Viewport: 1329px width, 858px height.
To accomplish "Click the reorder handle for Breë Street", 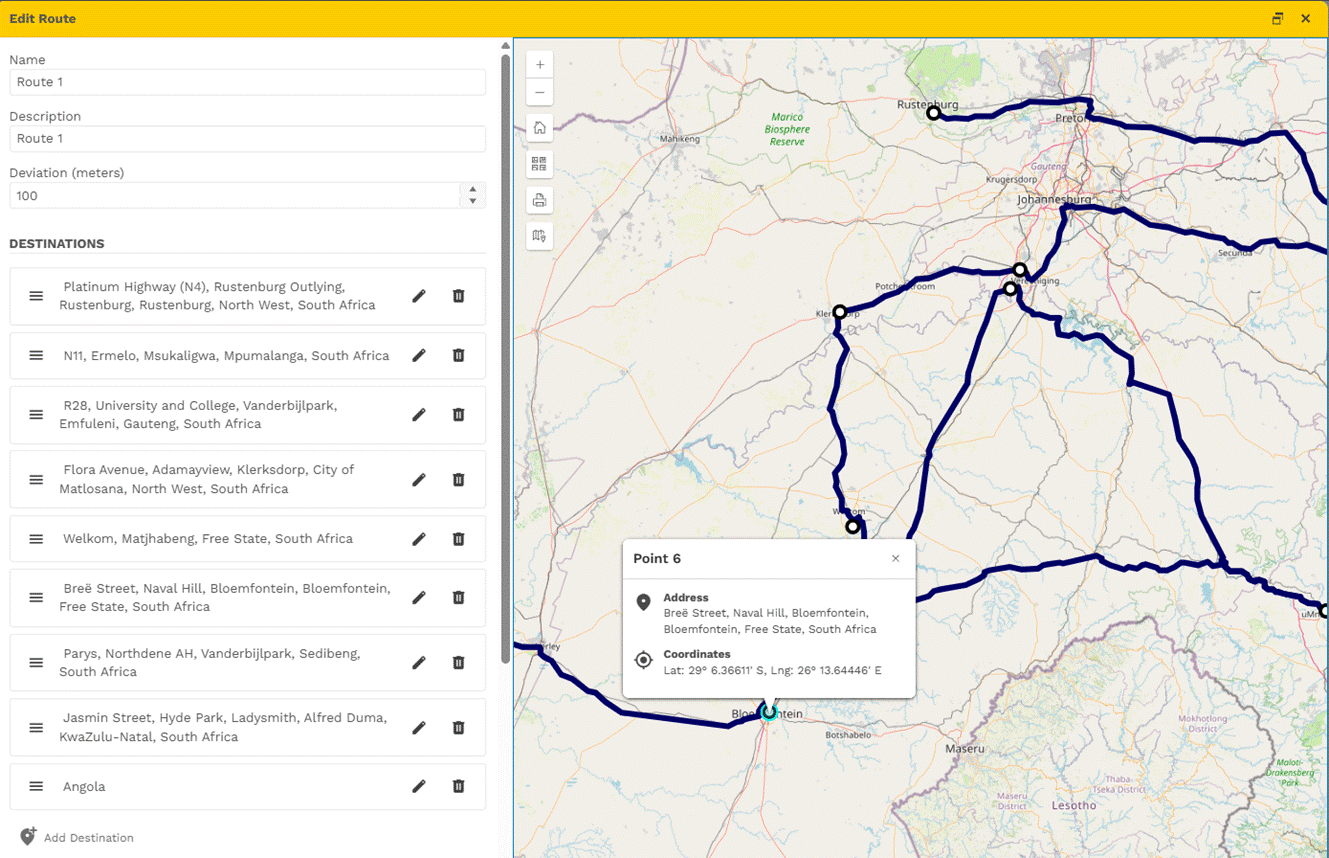I will [36, 598].
